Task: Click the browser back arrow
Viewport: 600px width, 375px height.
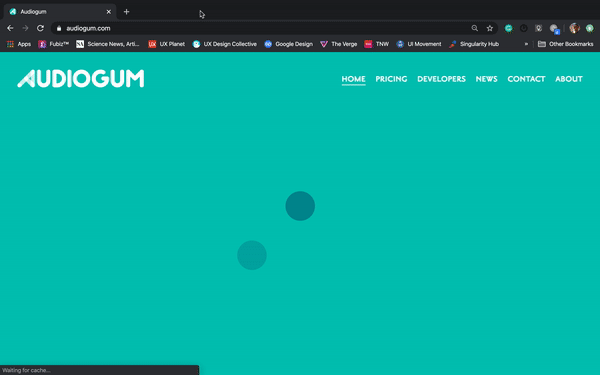Action: point(10,28)
